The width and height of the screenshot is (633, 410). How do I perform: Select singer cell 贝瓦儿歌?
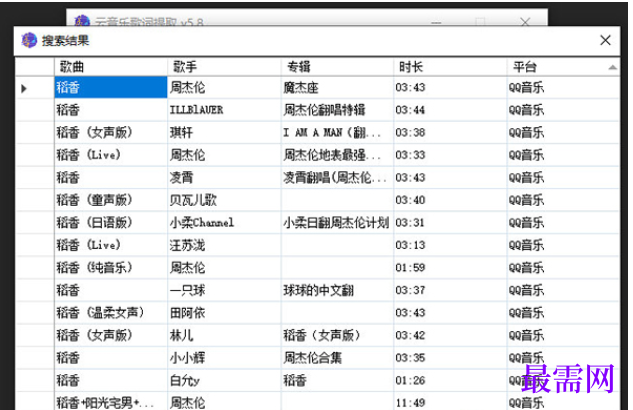224,200
